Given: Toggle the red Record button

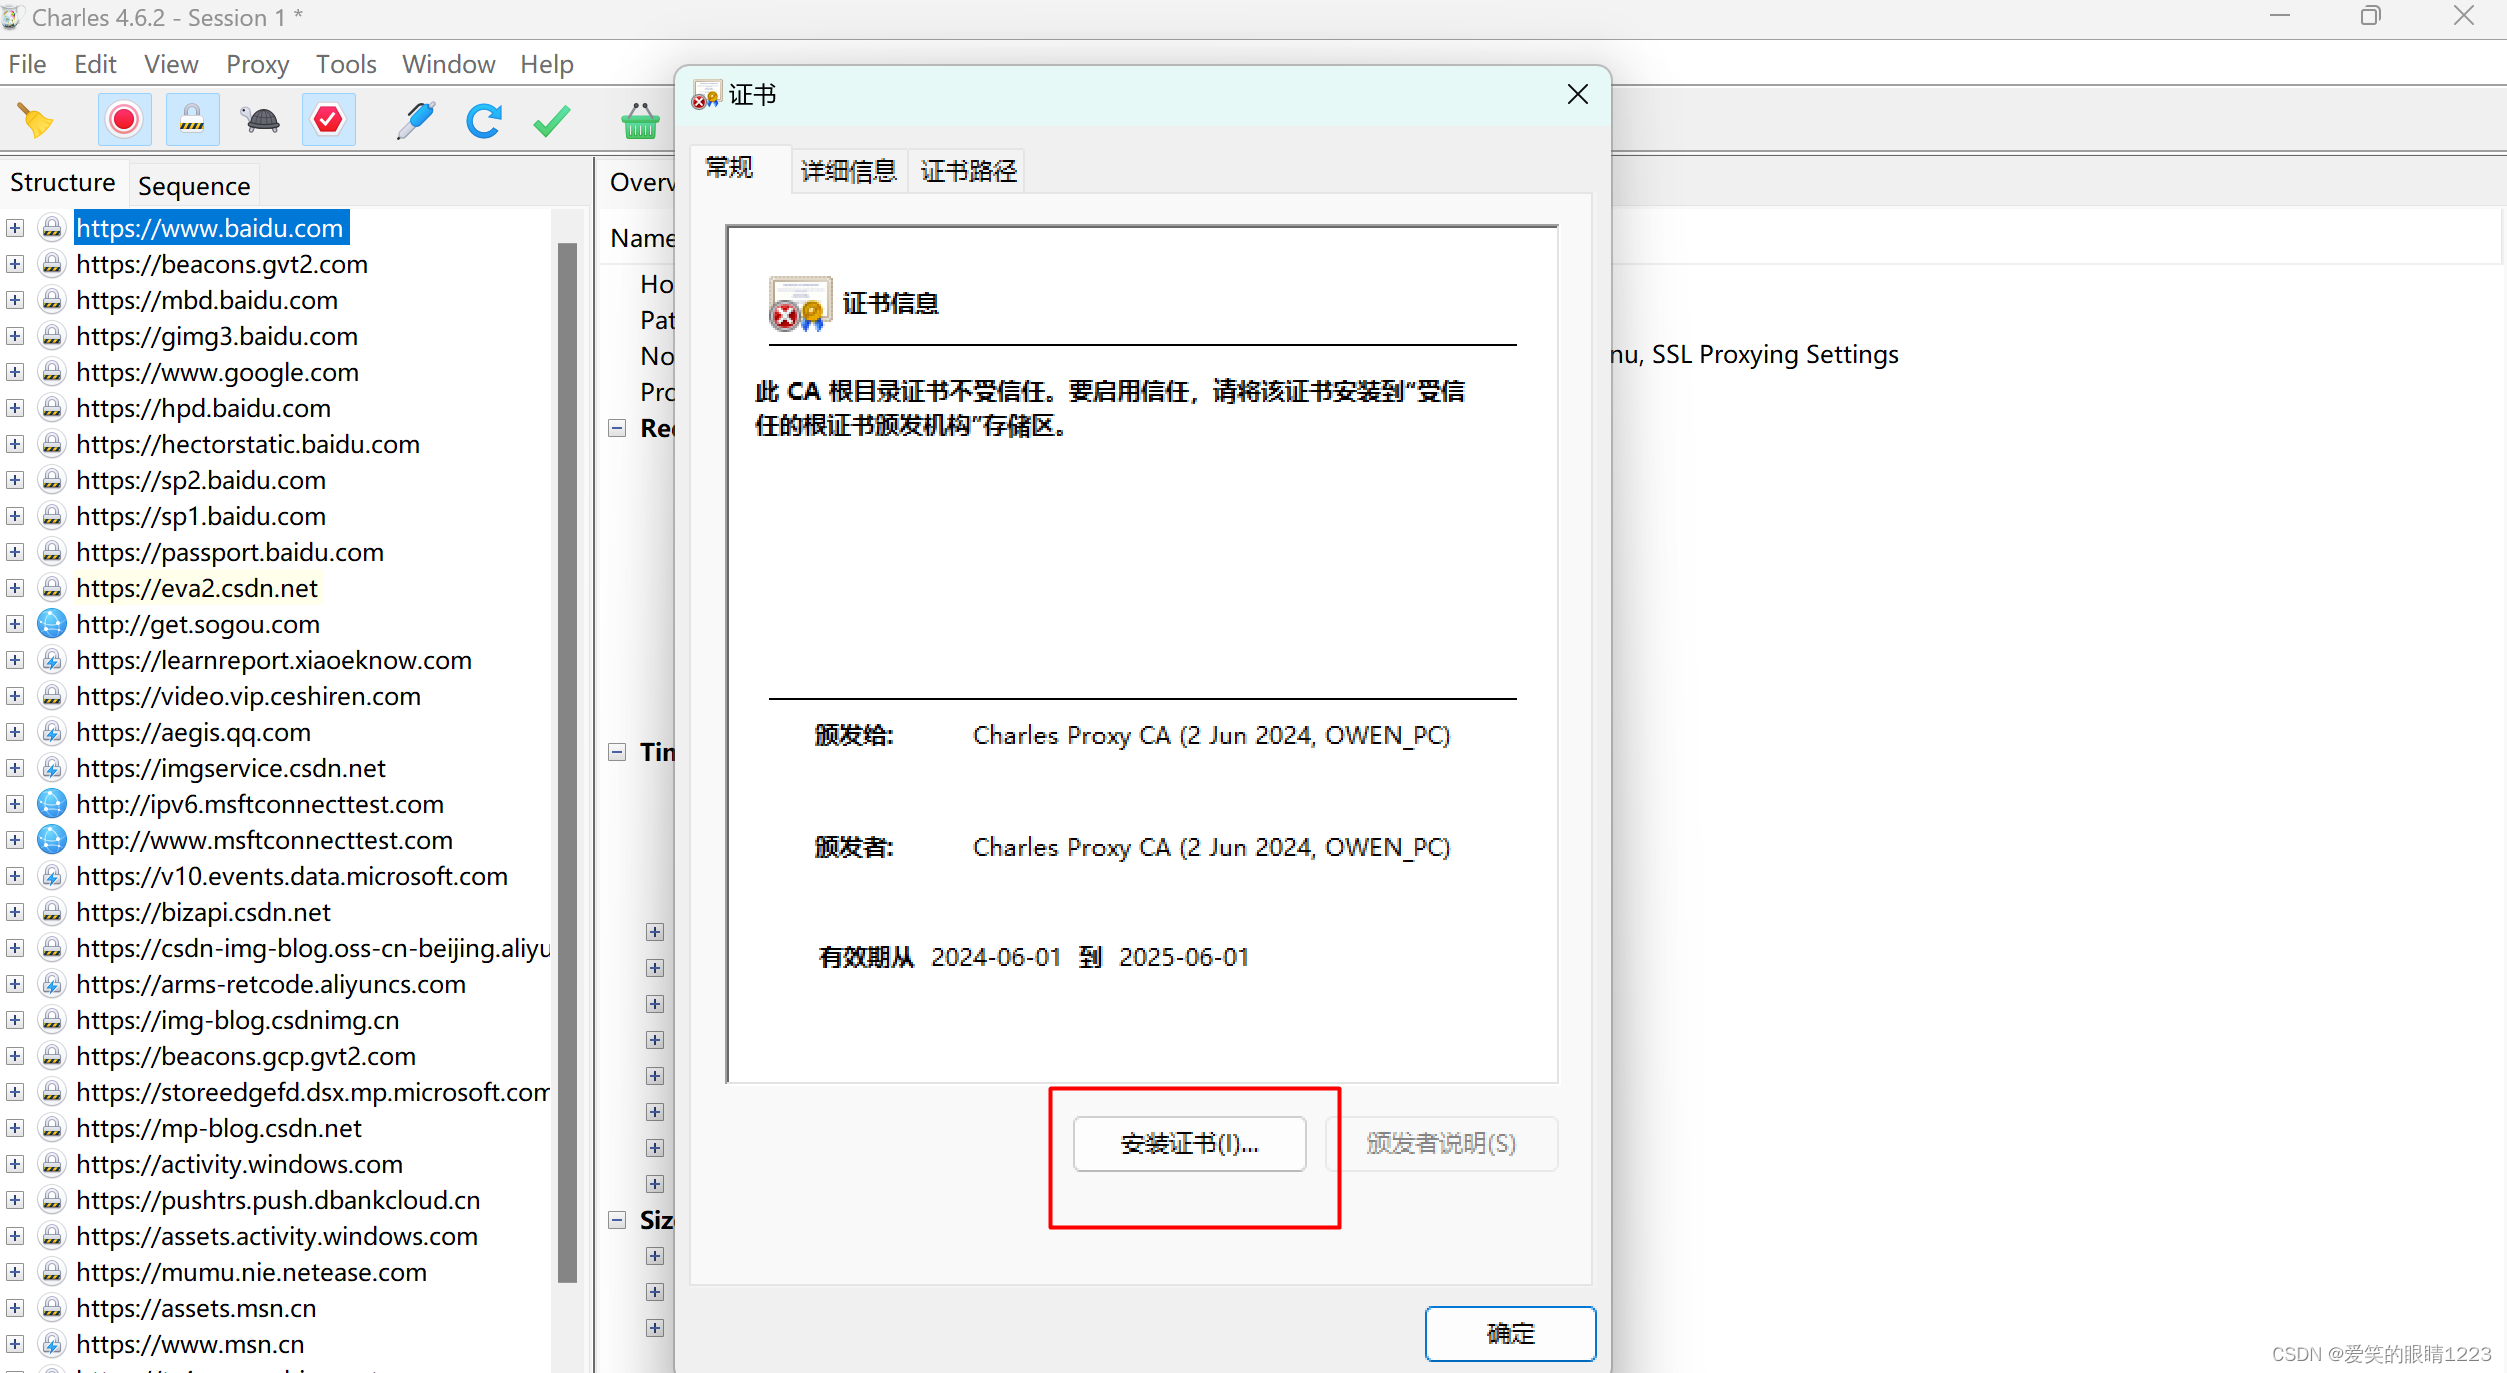Looking at the screenshot, I should [124, 121].
